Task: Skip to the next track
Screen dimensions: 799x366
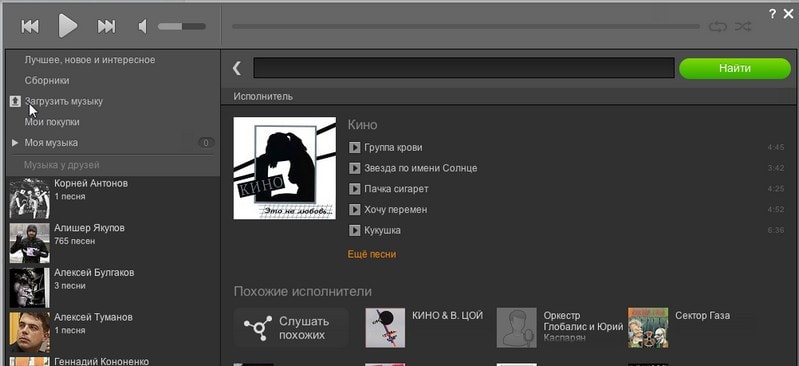Action: (106, 26)
